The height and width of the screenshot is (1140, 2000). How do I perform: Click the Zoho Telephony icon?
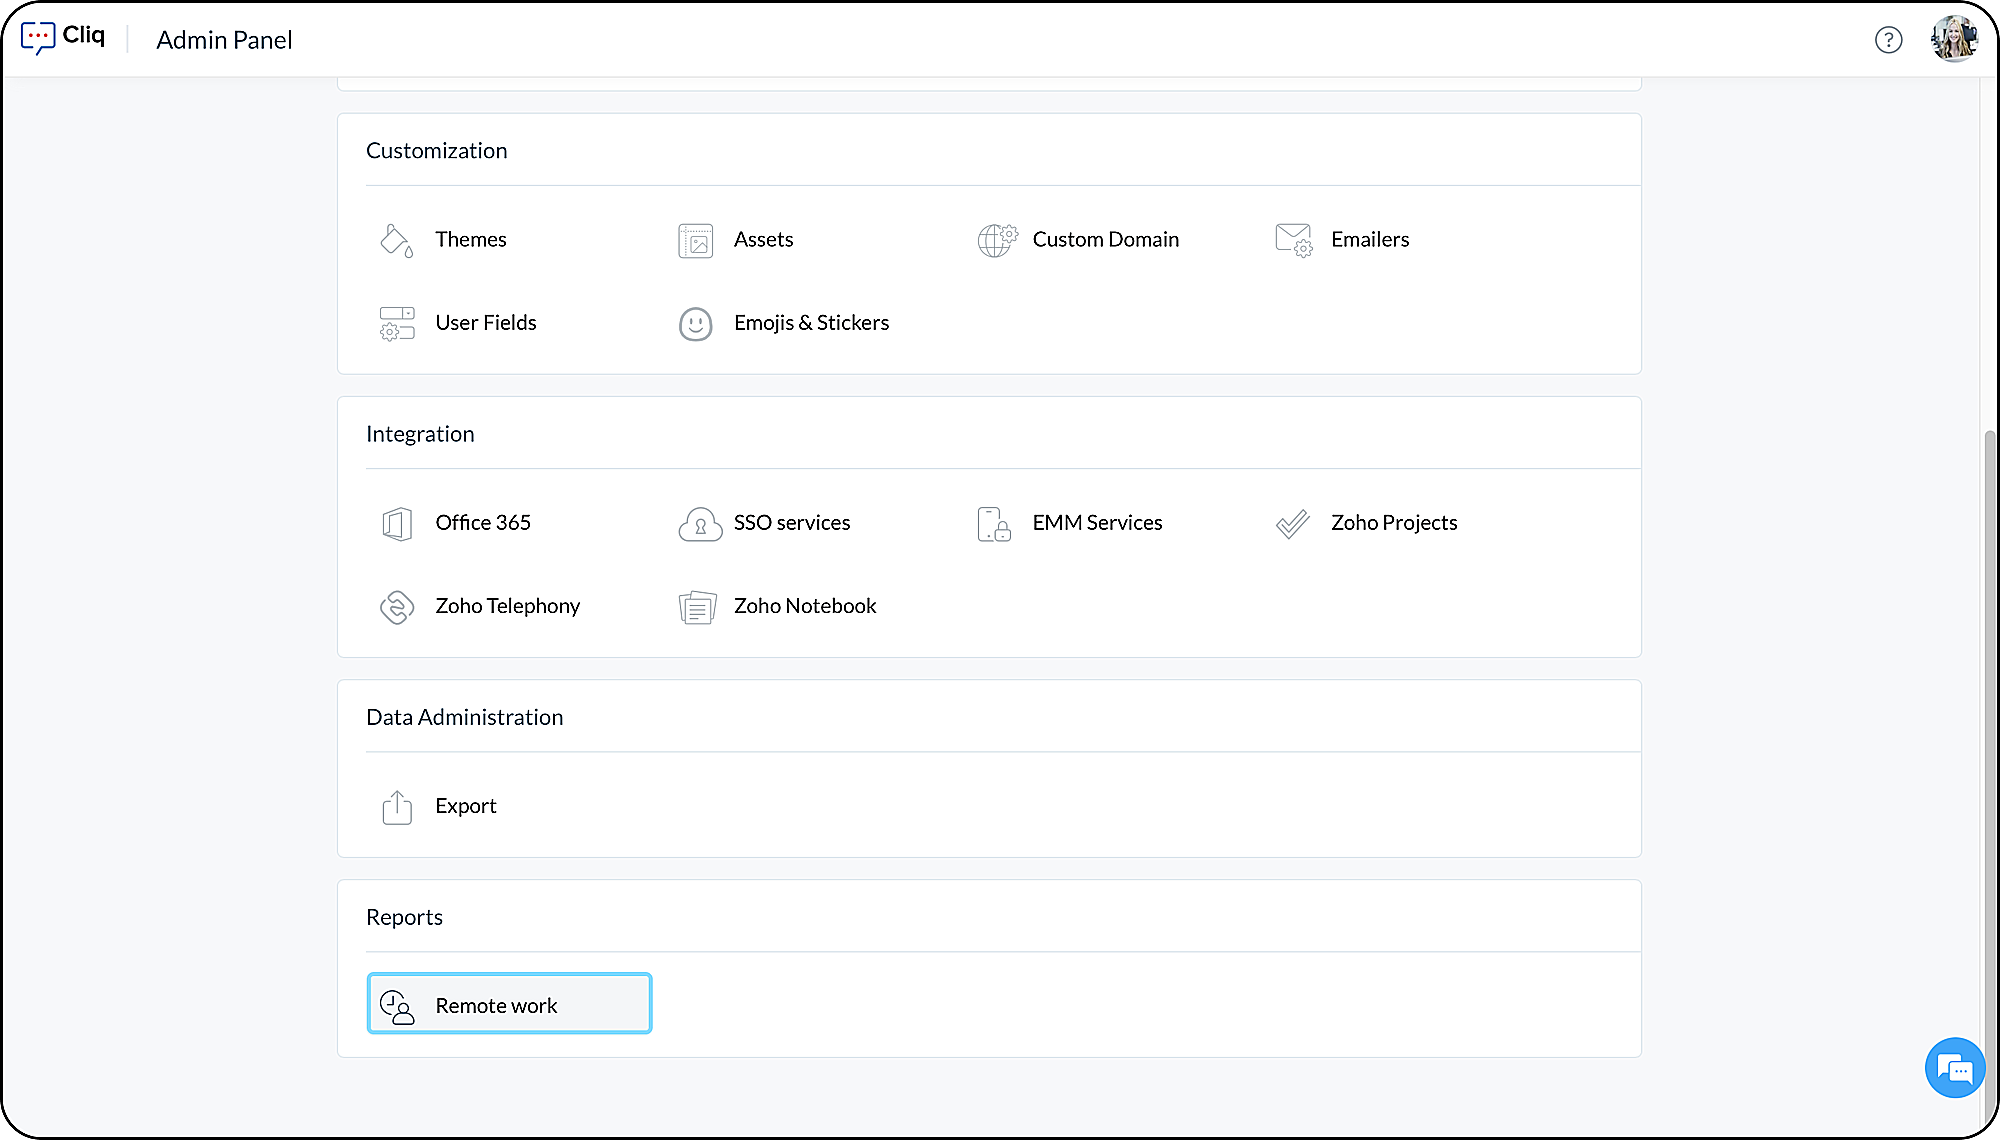point(396,606)
